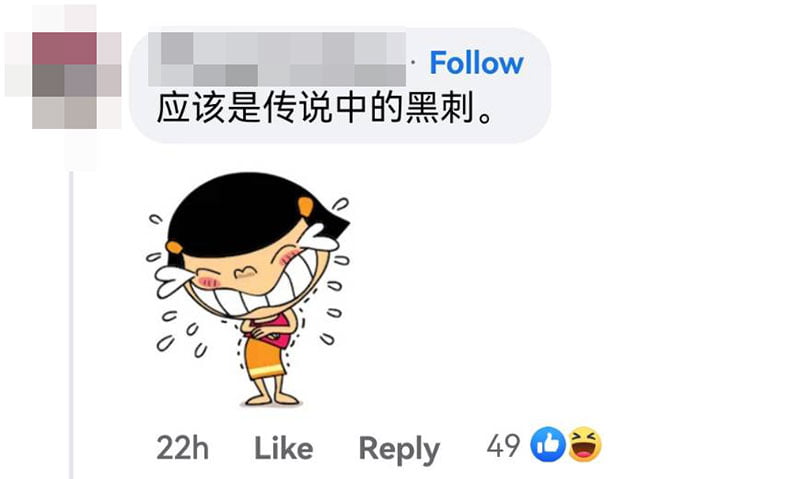Tap the sticker girl's feet

(271, 397)
